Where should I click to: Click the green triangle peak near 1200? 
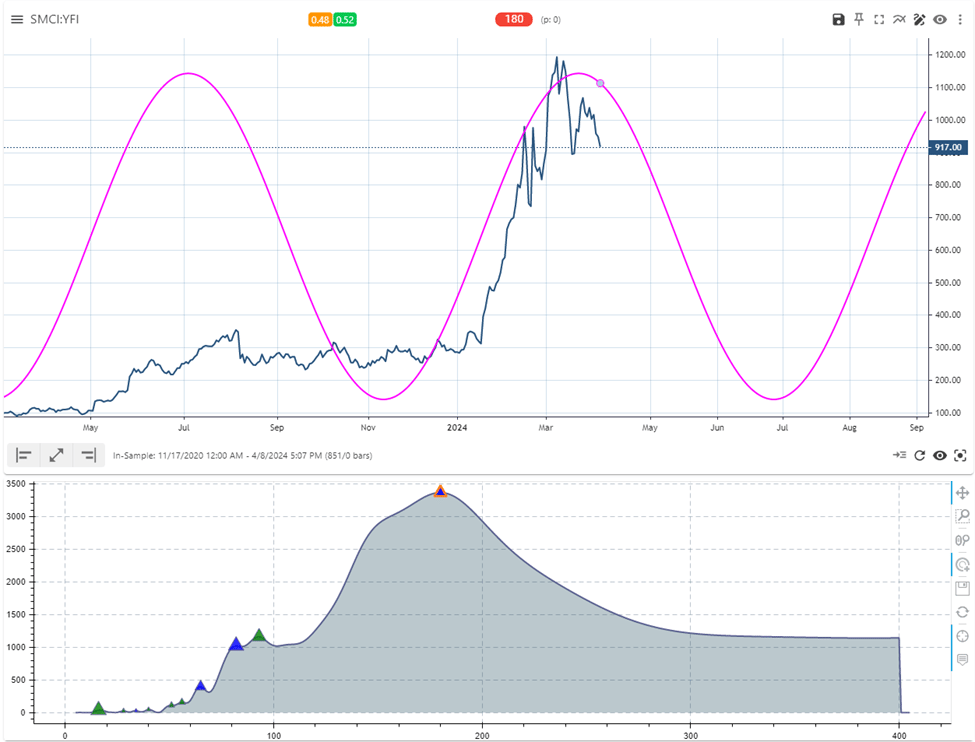259,635
